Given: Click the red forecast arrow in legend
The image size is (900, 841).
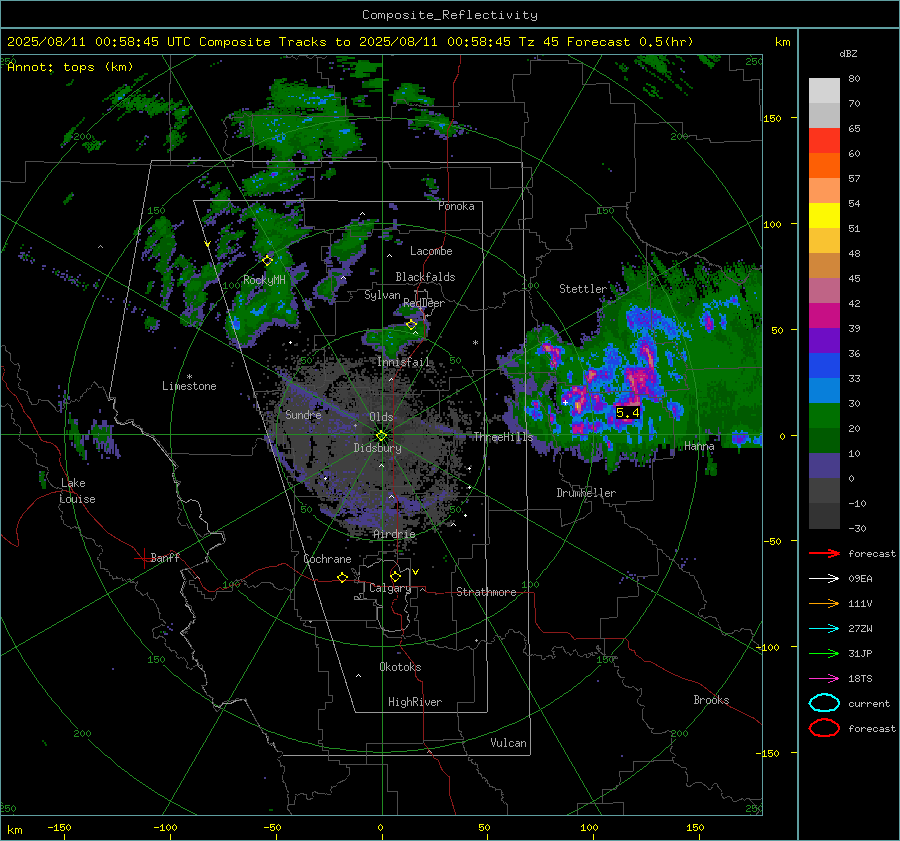Looking at the screenshot, I should coord(824,553).
